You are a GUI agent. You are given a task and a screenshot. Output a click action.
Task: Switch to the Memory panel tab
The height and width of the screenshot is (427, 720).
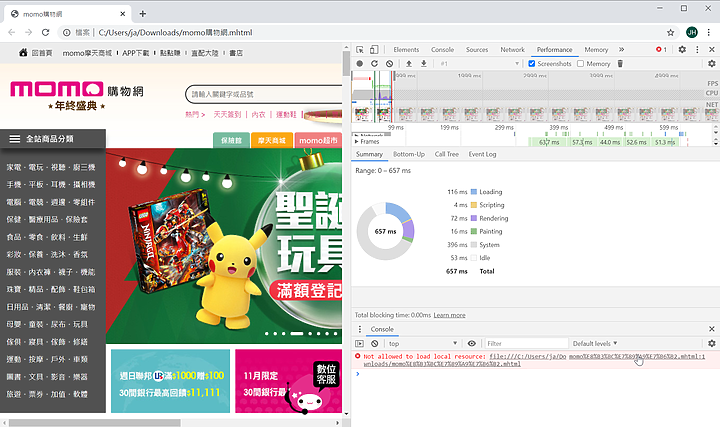596,50
